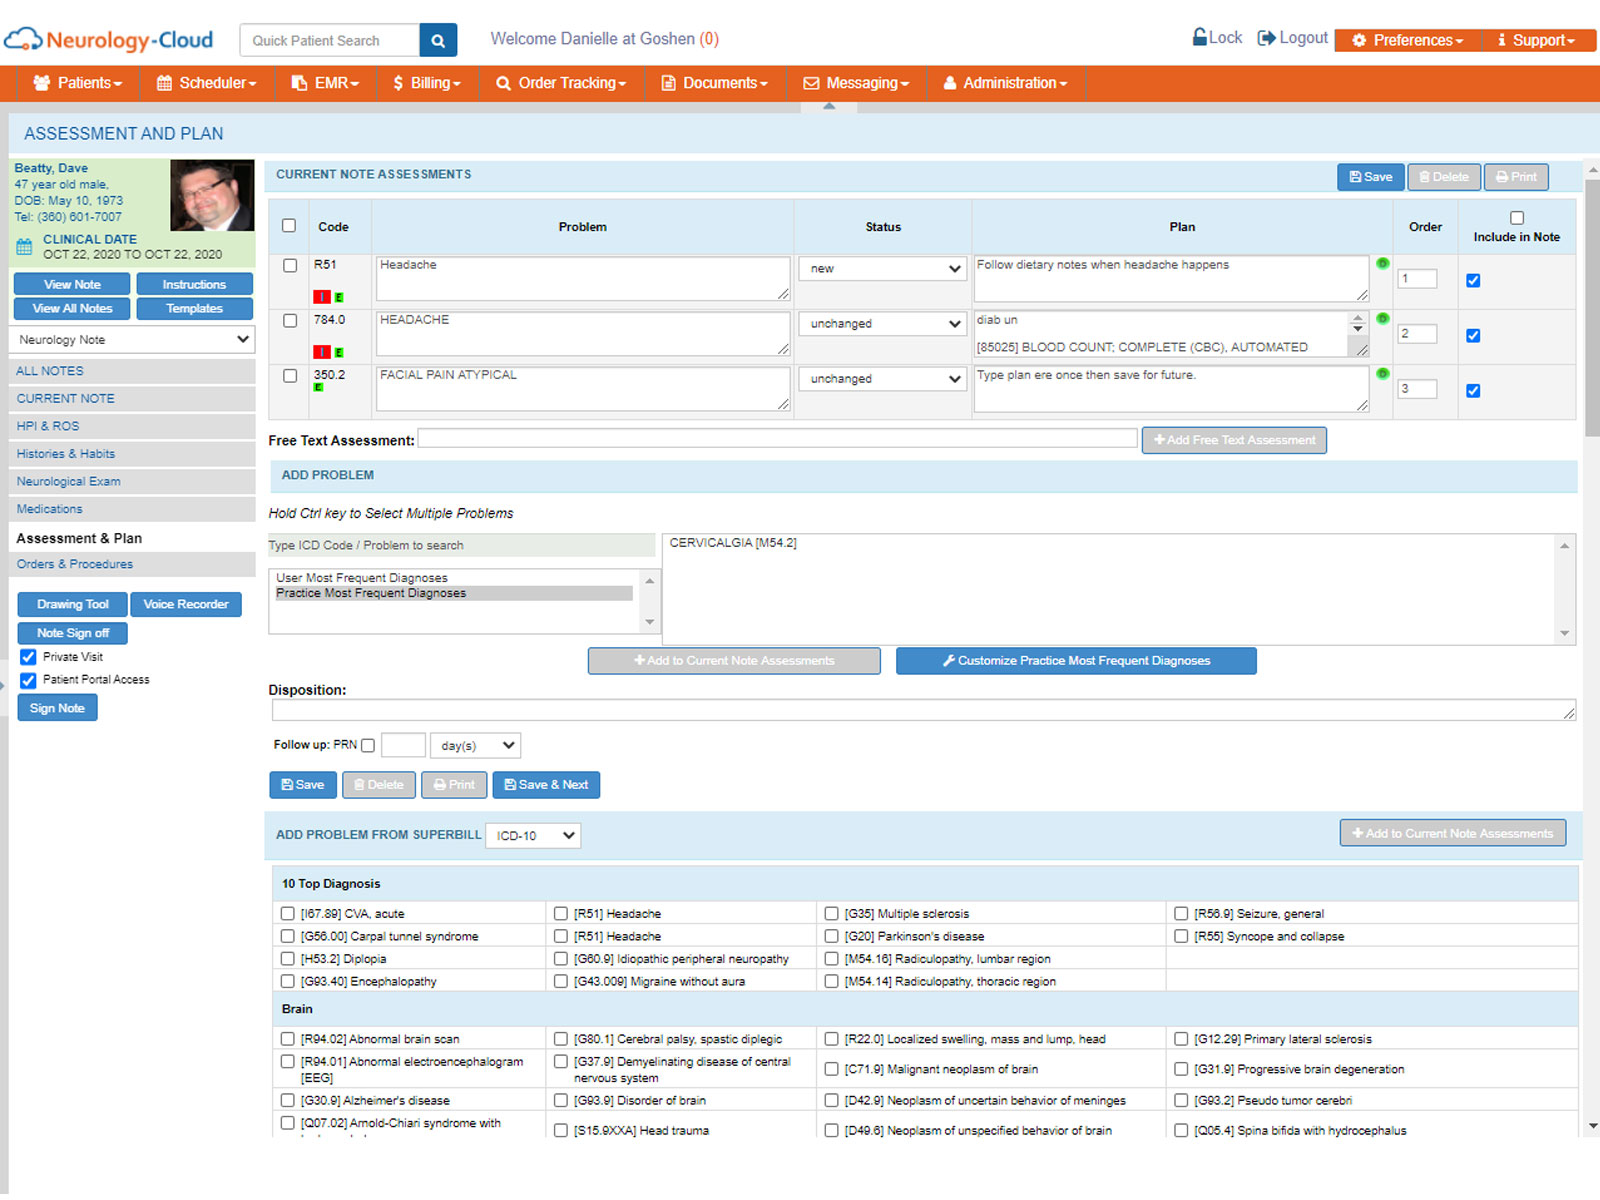Toggle the Private Visit checkbox
This screenshot has width=1600, height=1200.
(x=27, y=657)
